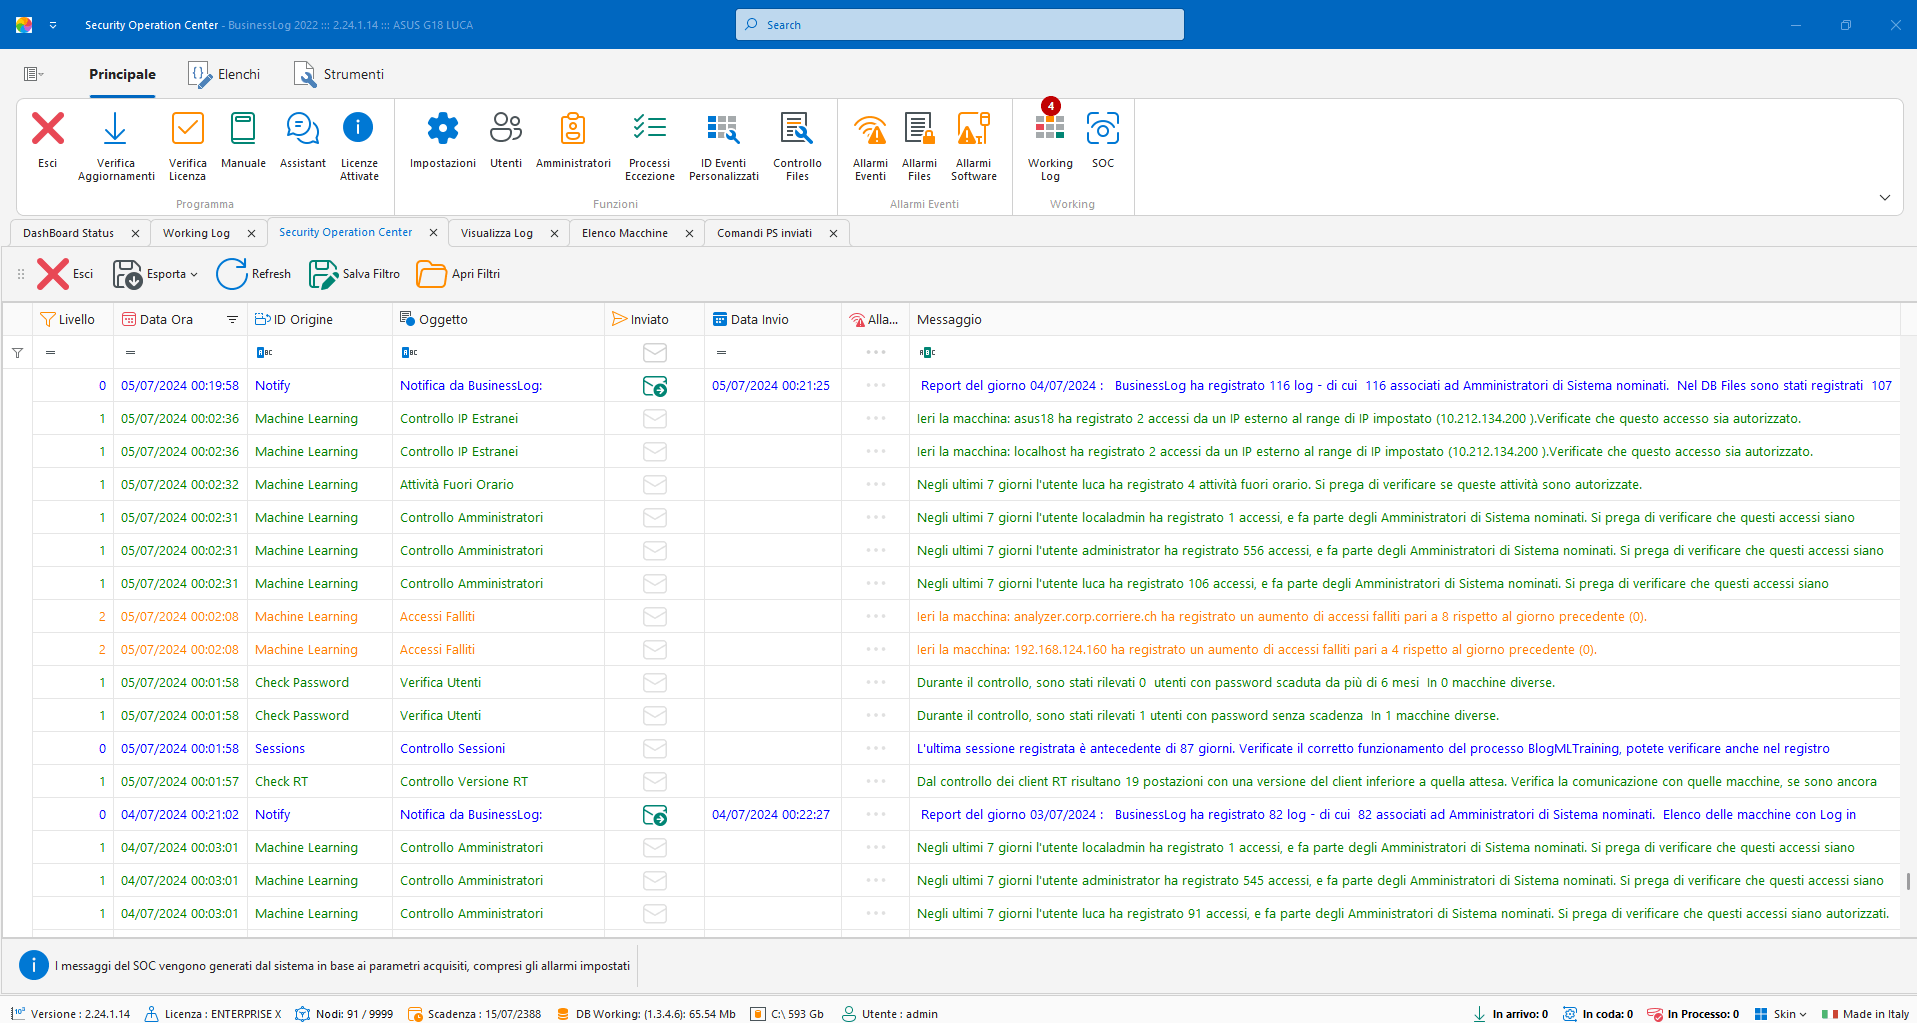Sort by Inviato column header
The width and height of the screenshot is (1917, 1023).
654,319
